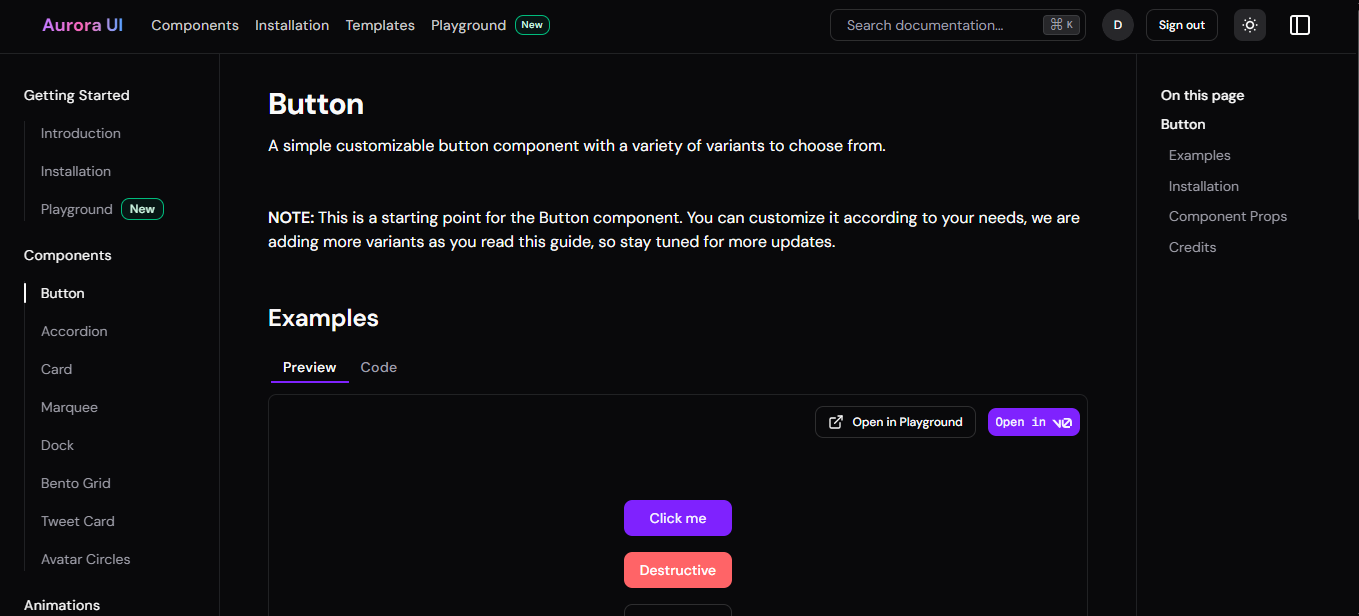The image size is (1359, 616).
Task: Open the Templates navigation link
Action: (x=380, y=25)
